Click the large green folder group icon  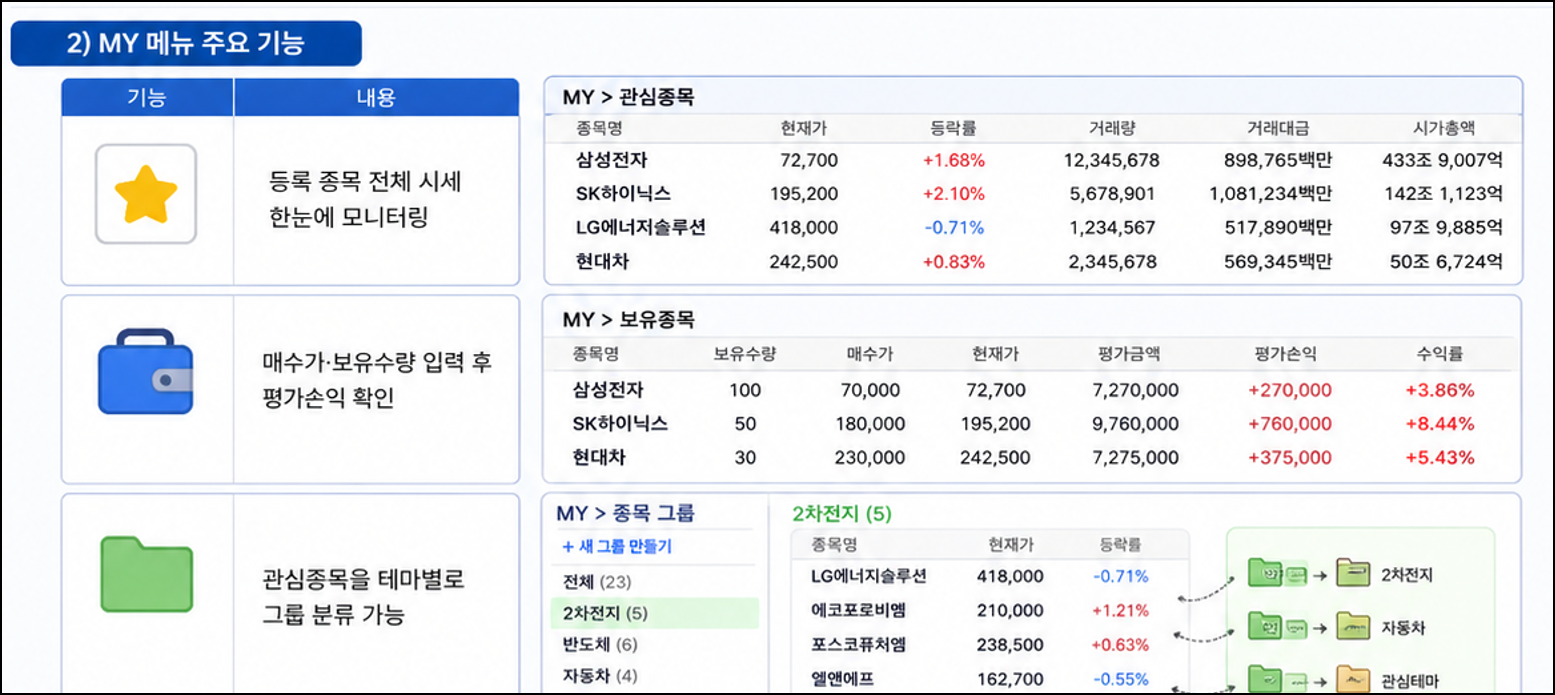click(x=146, y=574)
